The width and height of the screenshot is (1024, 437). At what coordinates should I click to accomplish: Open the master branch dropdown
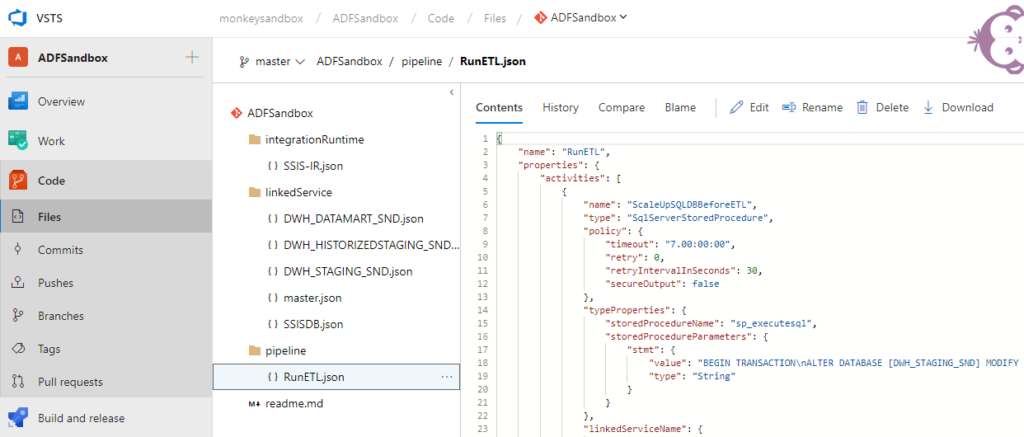point(272,62)
